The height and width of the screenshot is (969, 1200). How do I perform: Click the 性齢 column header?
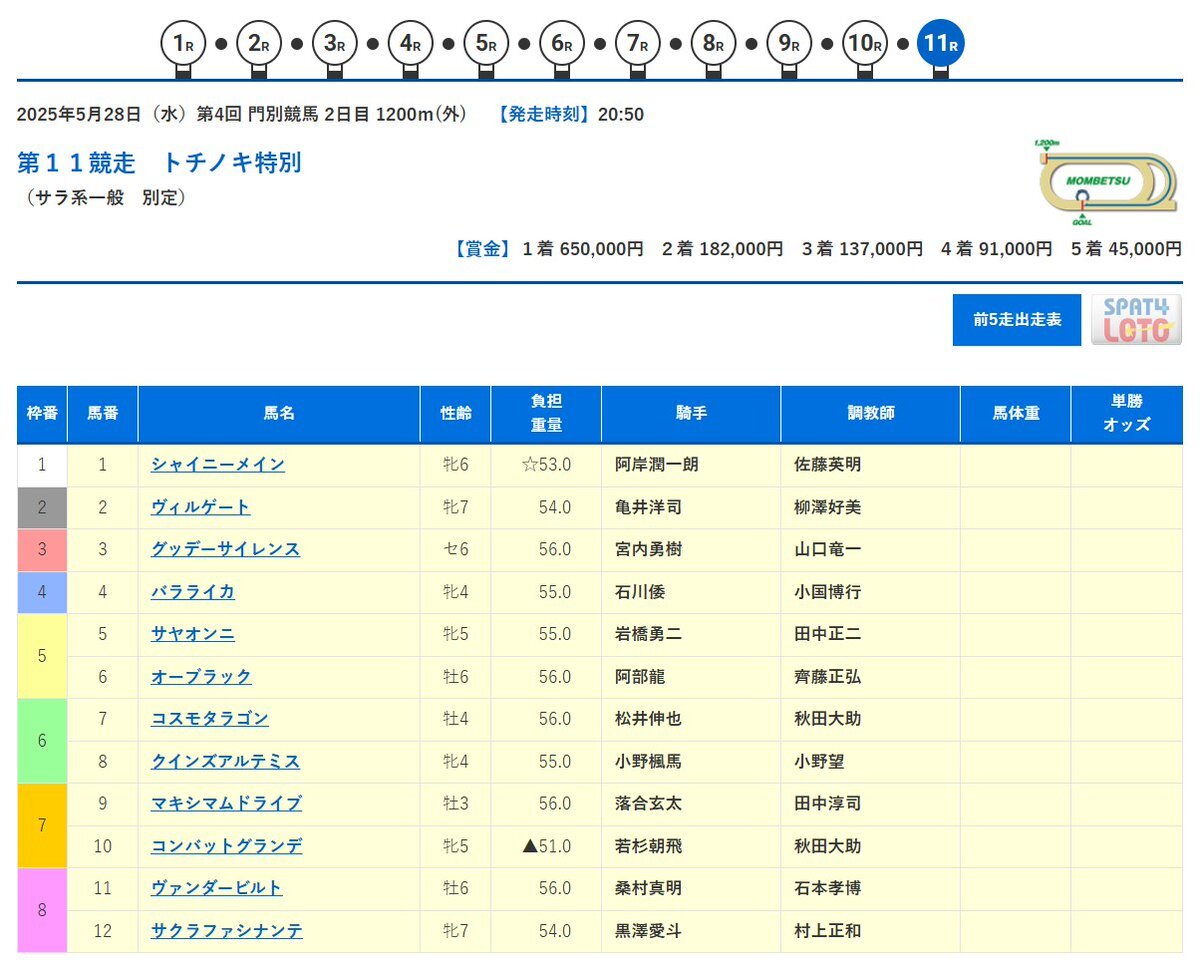tap(456, 414)
